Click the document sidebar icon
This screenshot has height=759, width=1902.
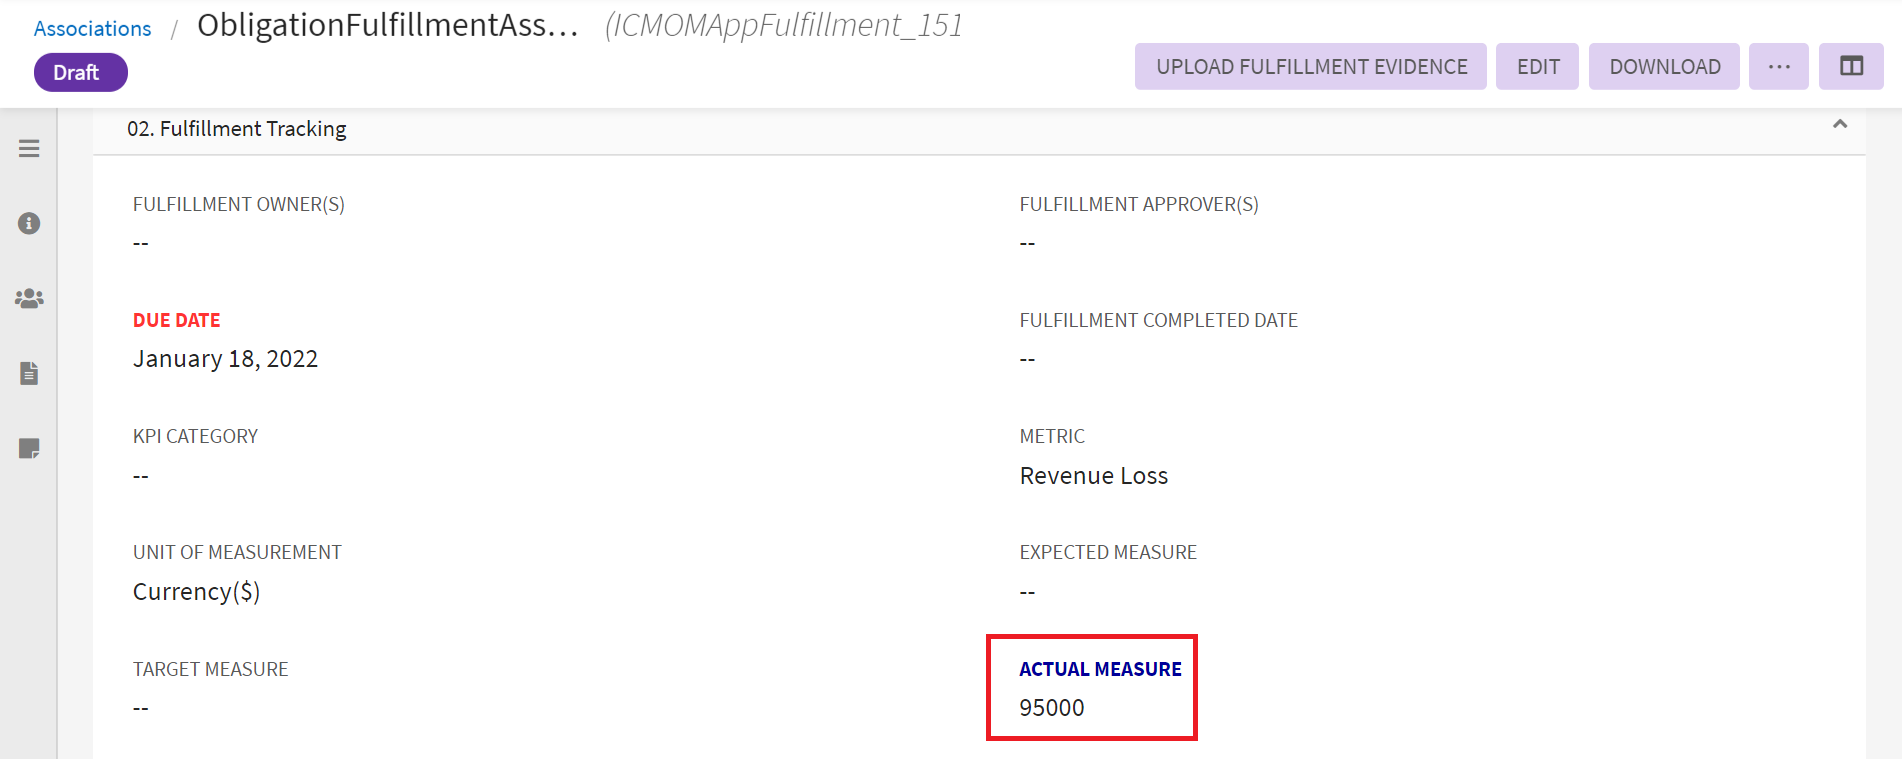29,373
